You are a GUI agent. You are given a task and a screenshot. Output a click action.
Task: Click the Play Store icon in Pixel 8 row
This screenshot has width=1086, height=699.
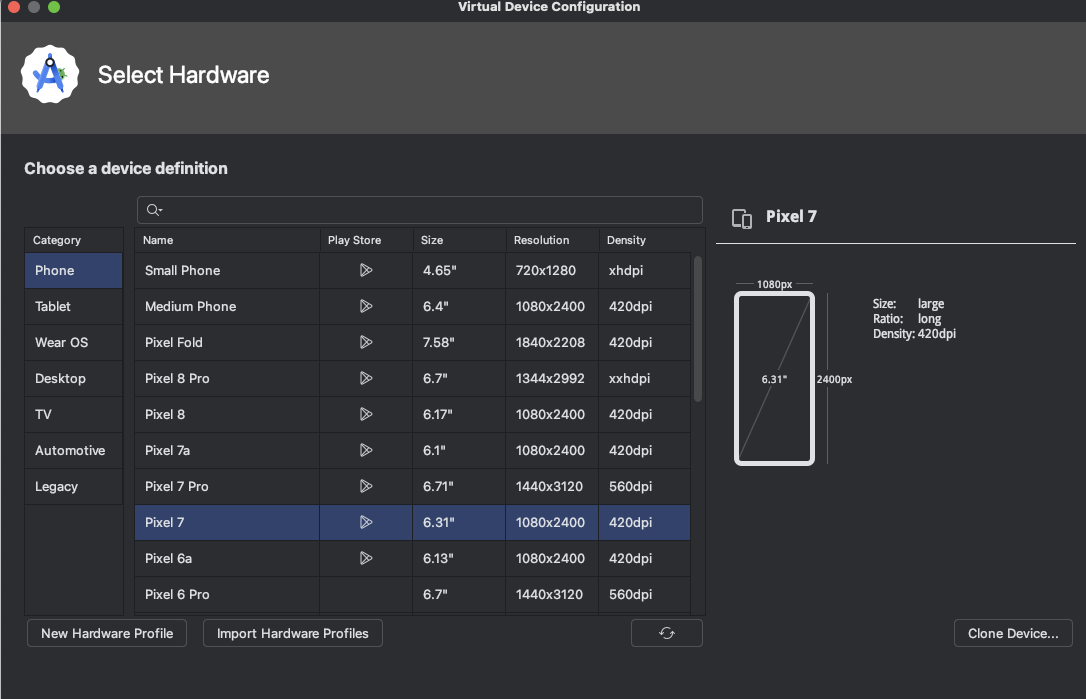[366, 414]
